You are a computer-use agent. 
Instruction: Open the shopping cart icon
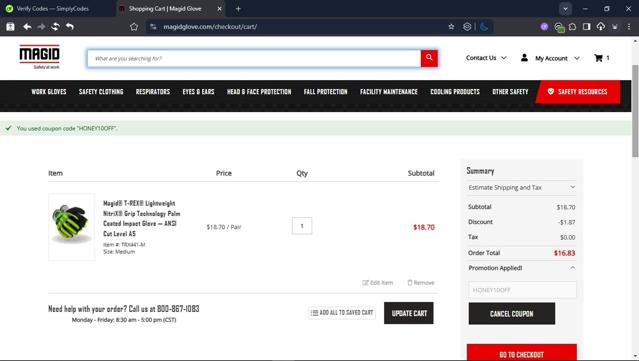pos(598,58)
